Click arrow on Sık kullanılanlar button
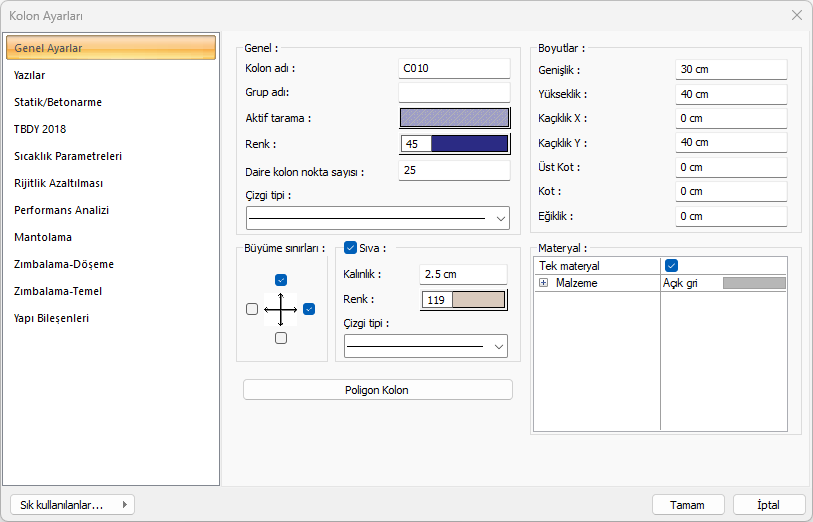 (x=124, y=505)
